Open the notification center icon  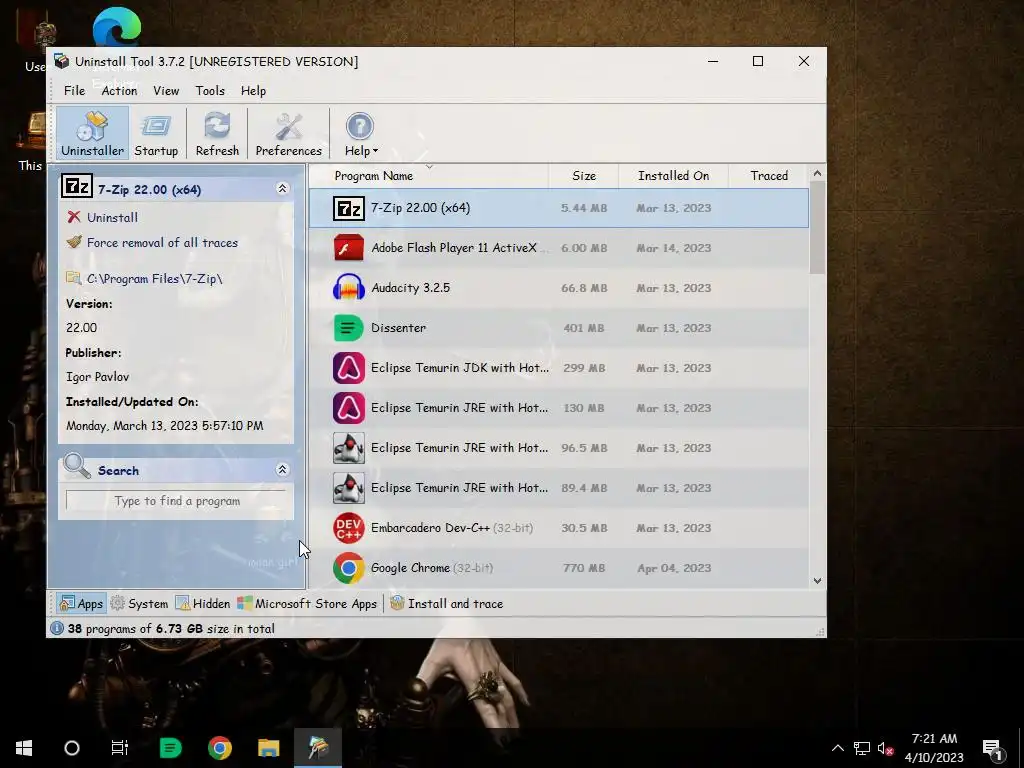992,748
